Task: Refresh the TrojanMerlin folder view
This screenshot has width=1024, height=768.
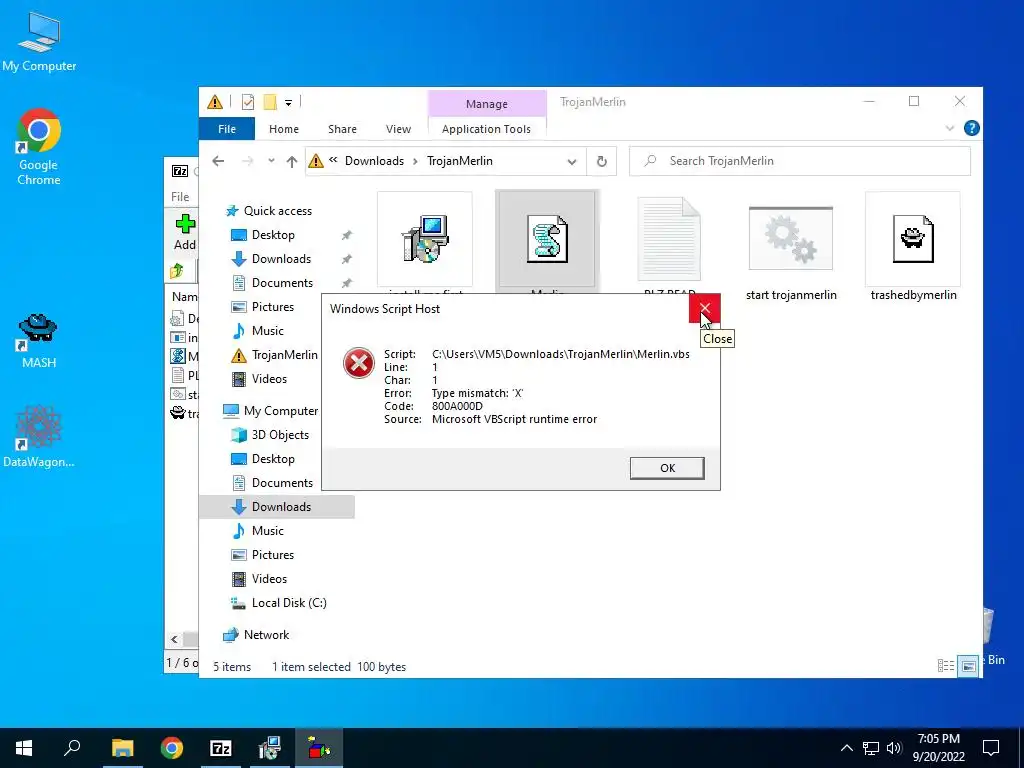Action: pos(601,161)
